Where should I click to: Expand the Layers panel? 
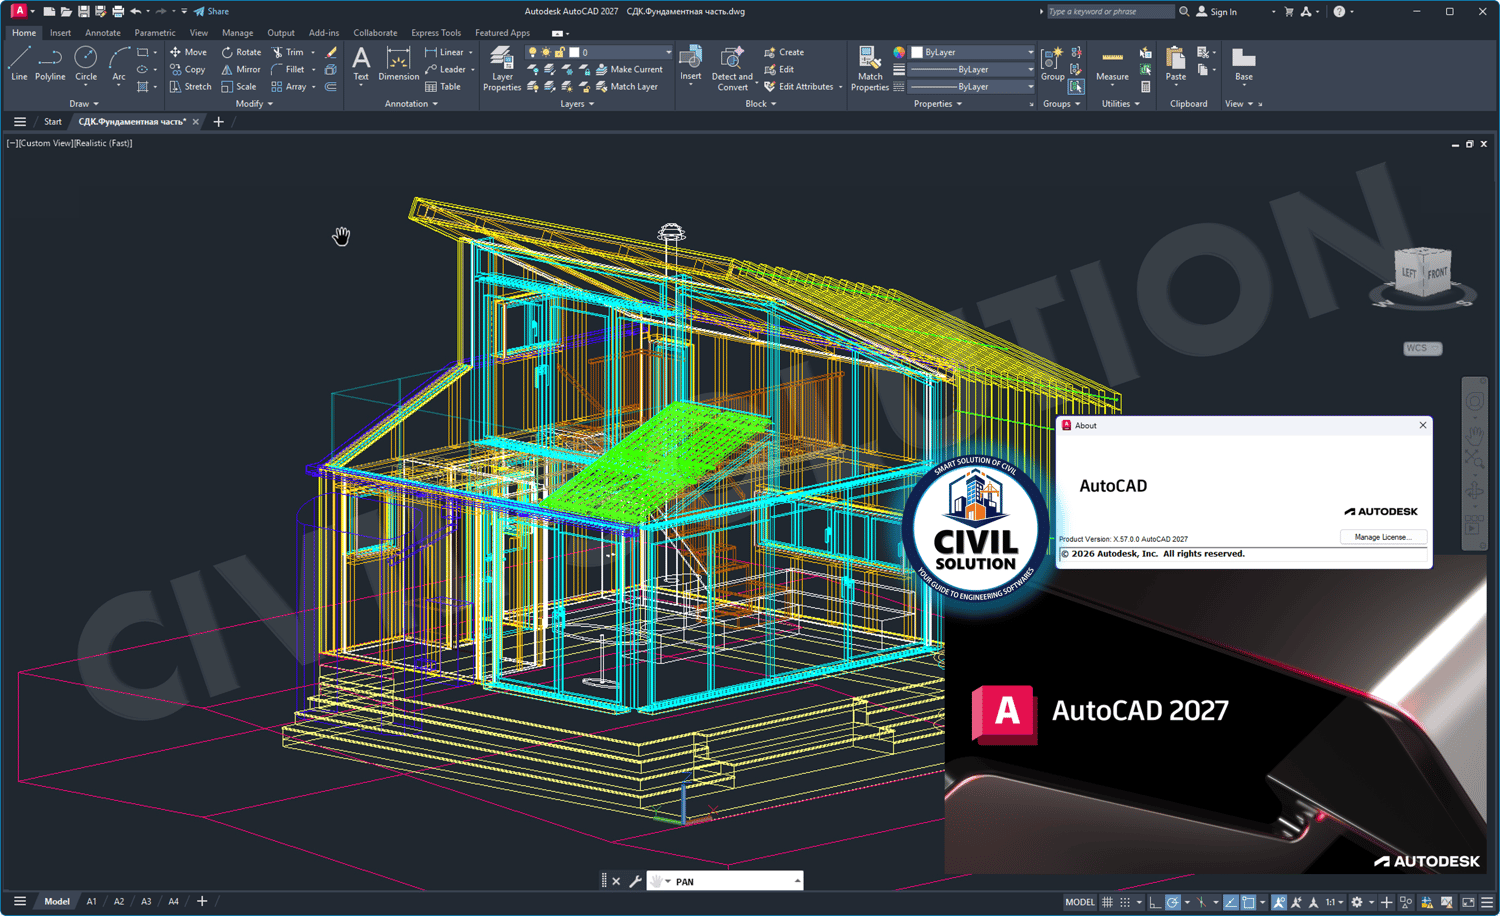tap(577, 103)
